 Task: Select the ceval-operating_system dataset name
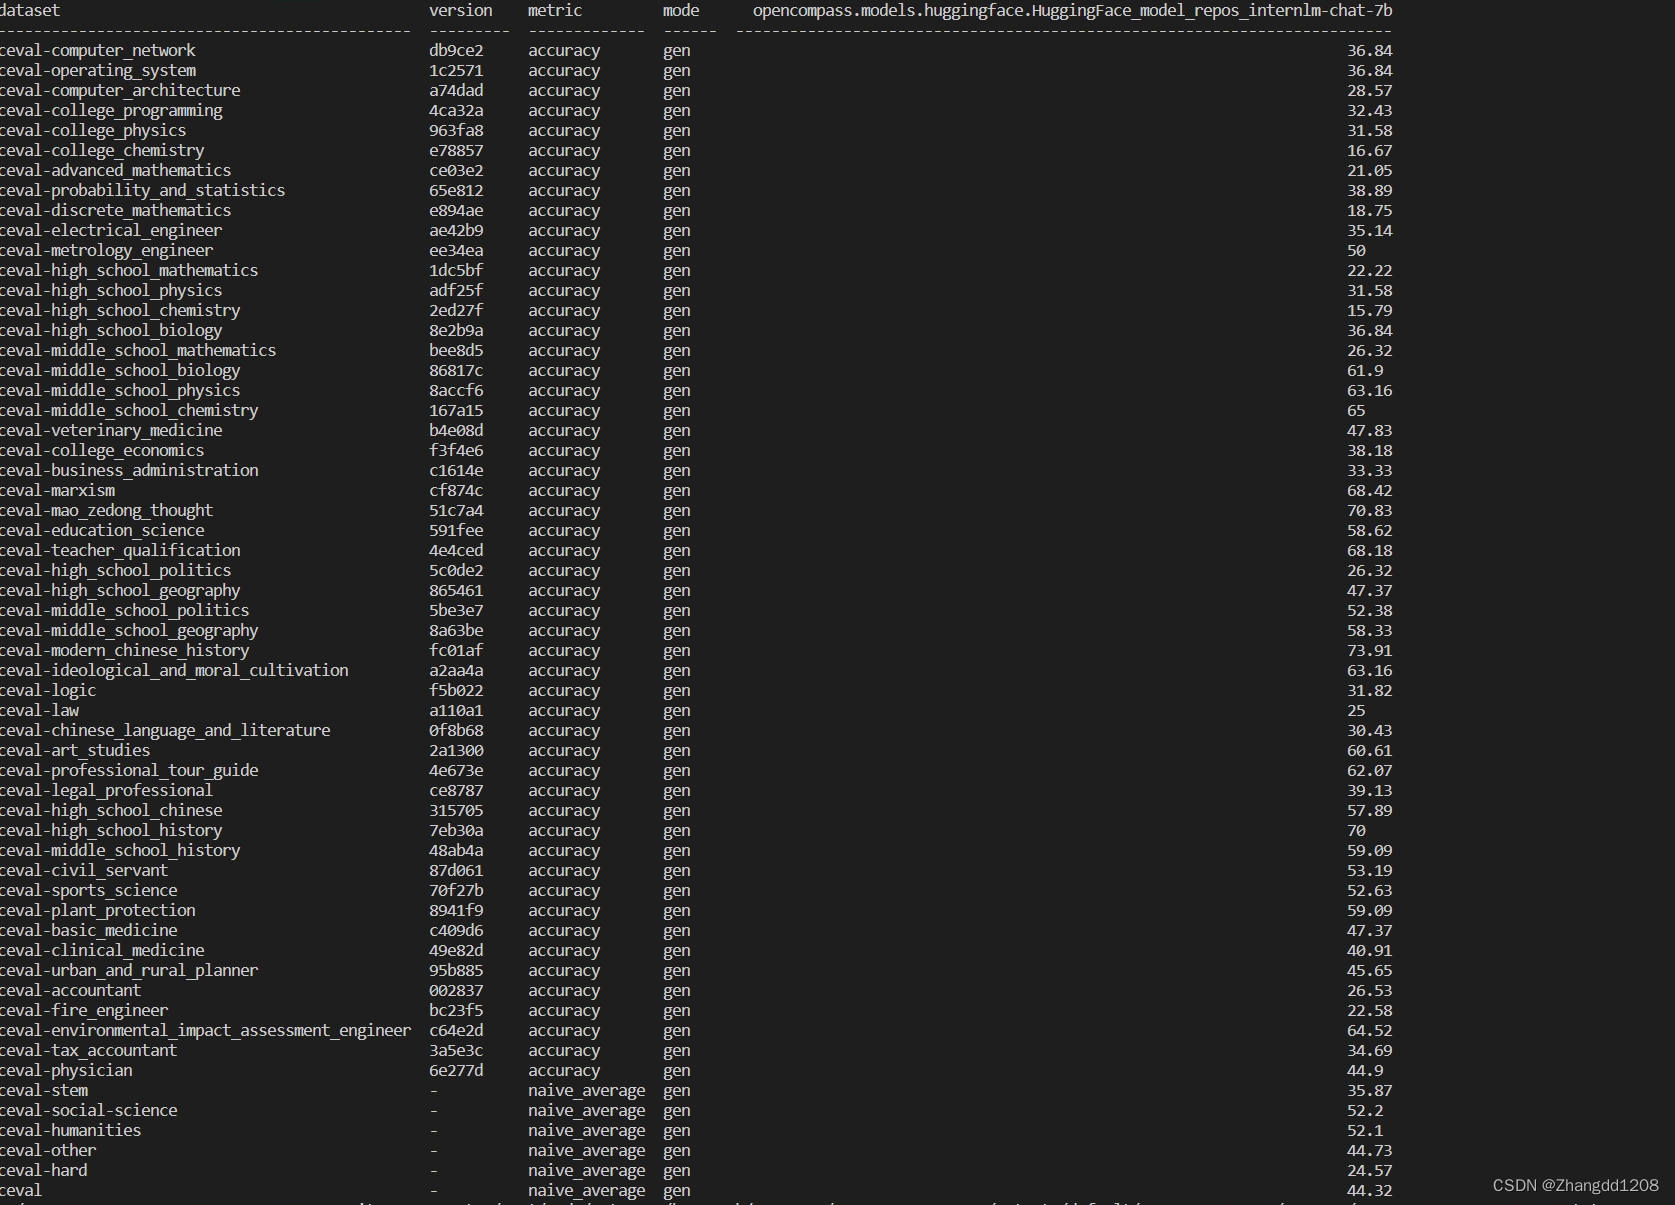coord(98,70)
